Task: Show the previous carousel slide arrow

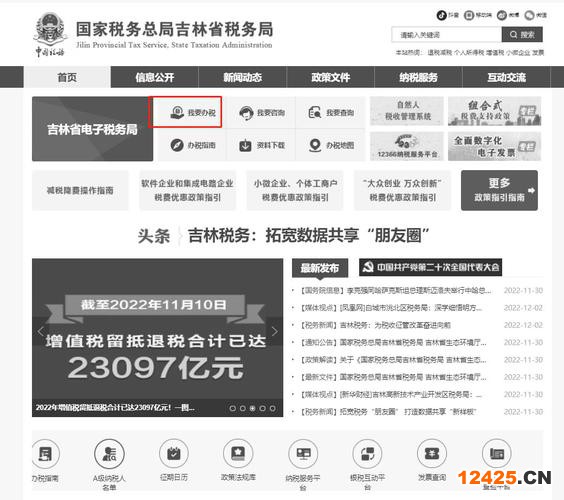Action: [x=41, y=331]
